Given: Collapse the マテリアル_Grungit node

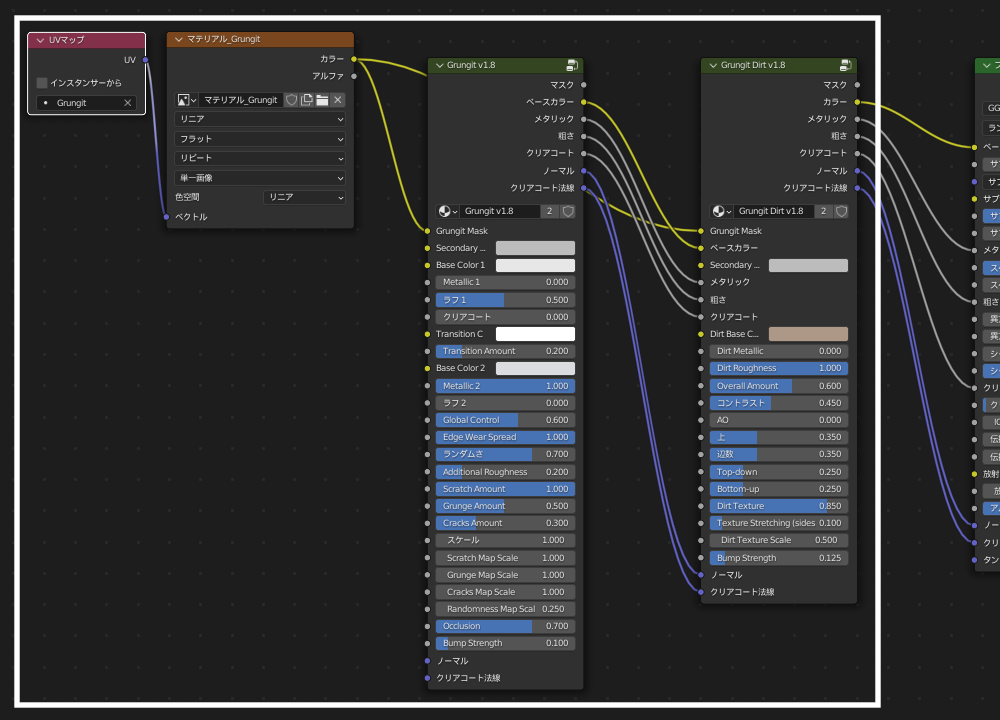Looking at the screenshot, I should 179,40.
